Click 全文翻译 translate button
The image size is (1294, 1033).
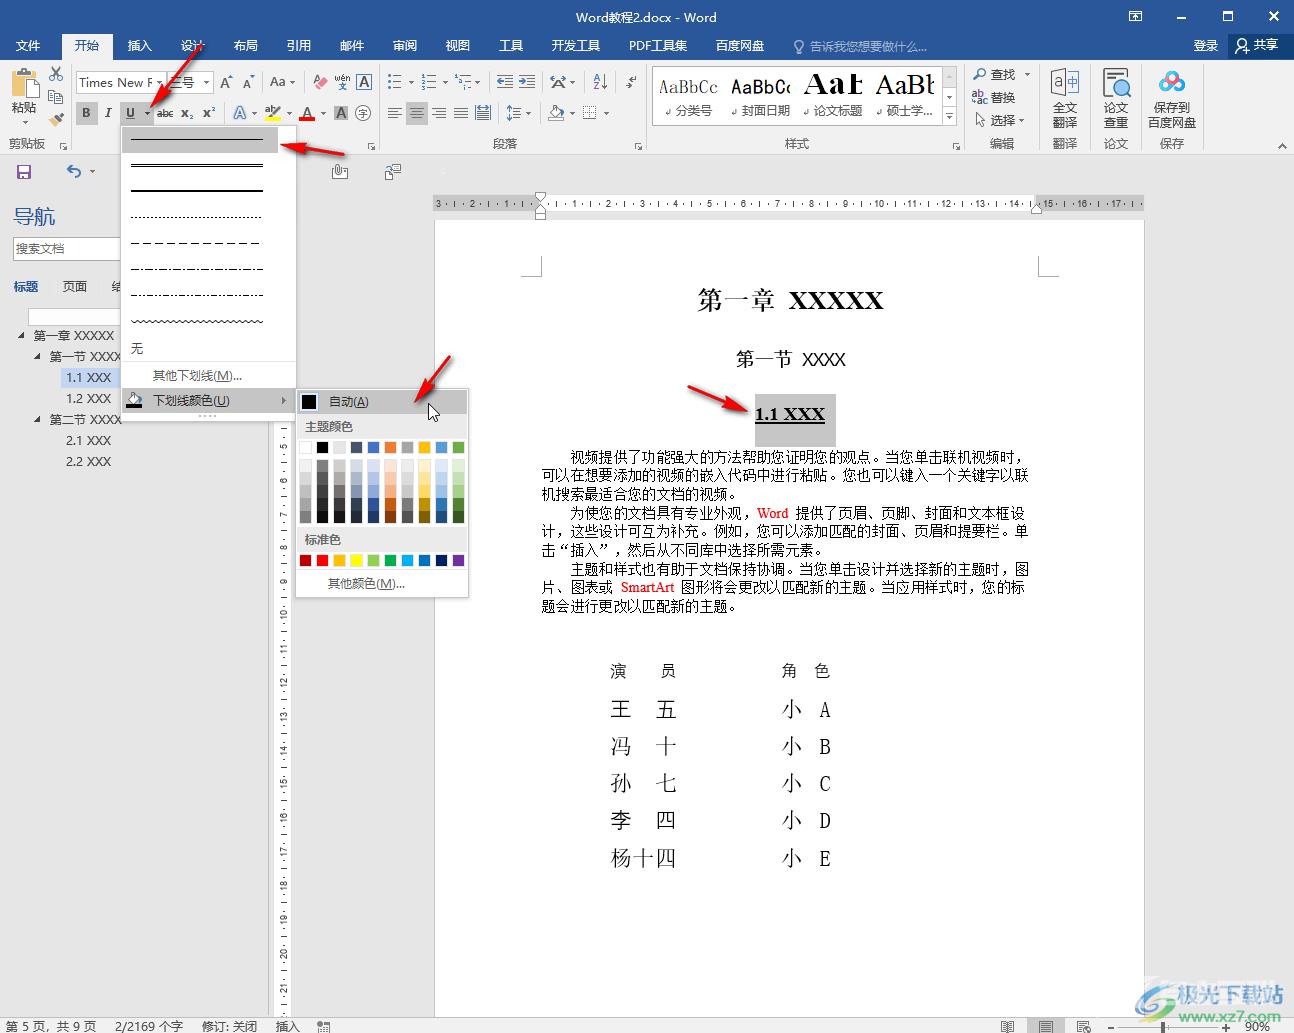point(1065,98)
